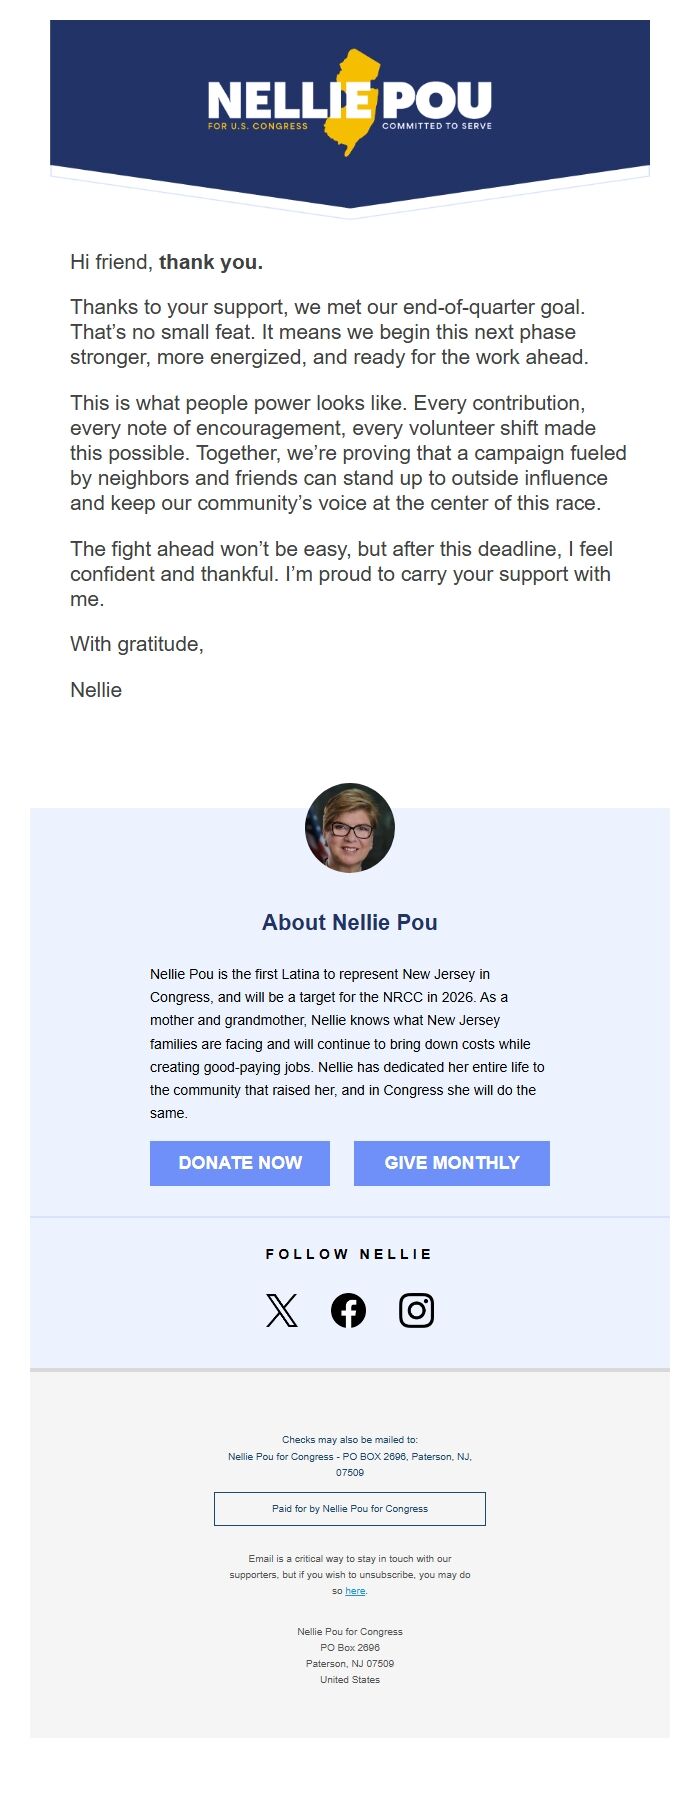Click "United States" in the footer address
This screenshot has height=1809, width=700.
click(350, 1680)
